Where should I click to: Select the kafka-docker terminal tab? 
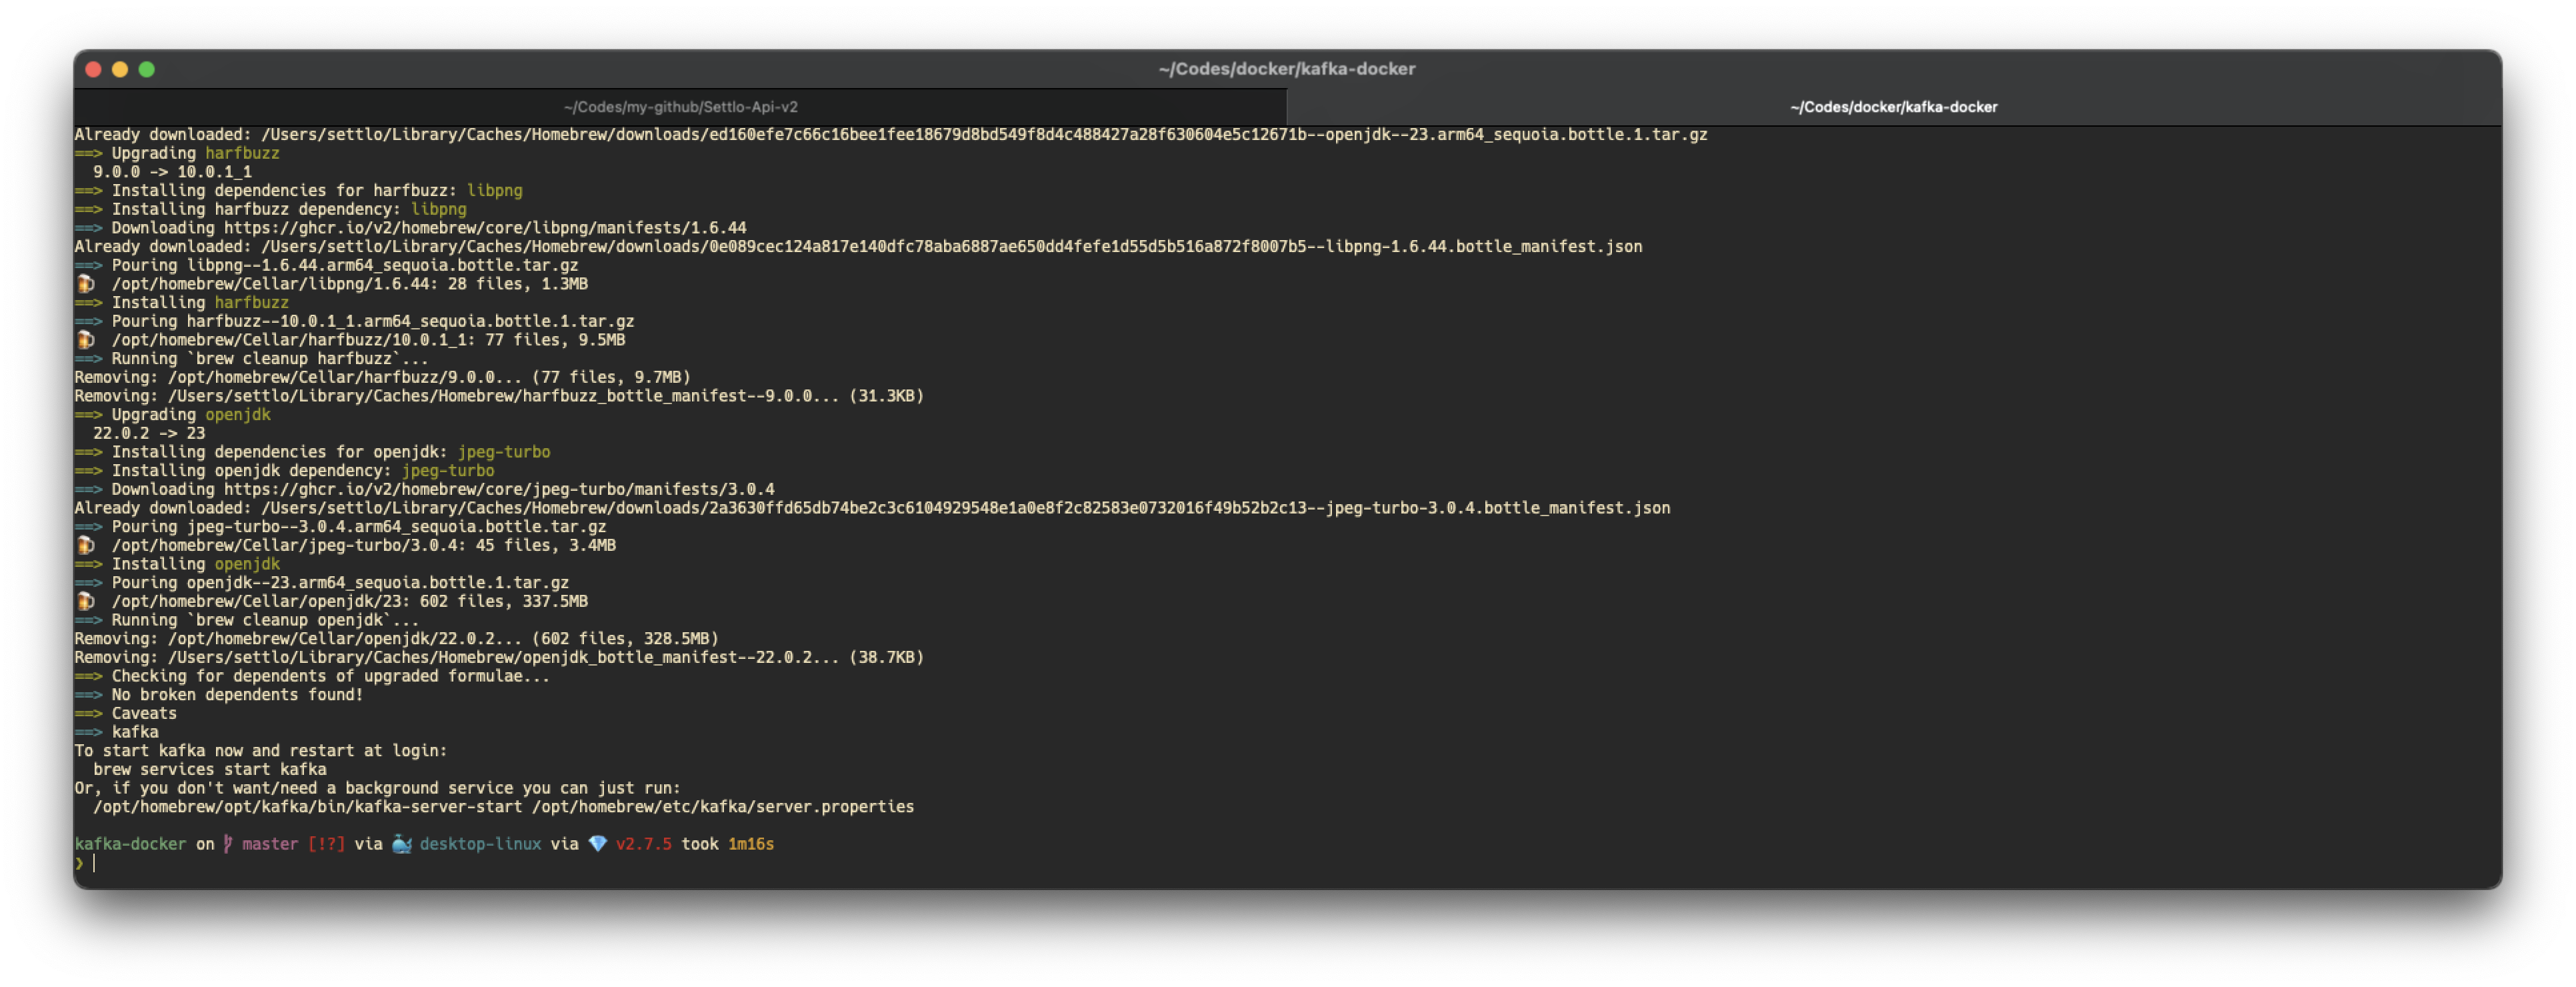(x=1892, y=107)
